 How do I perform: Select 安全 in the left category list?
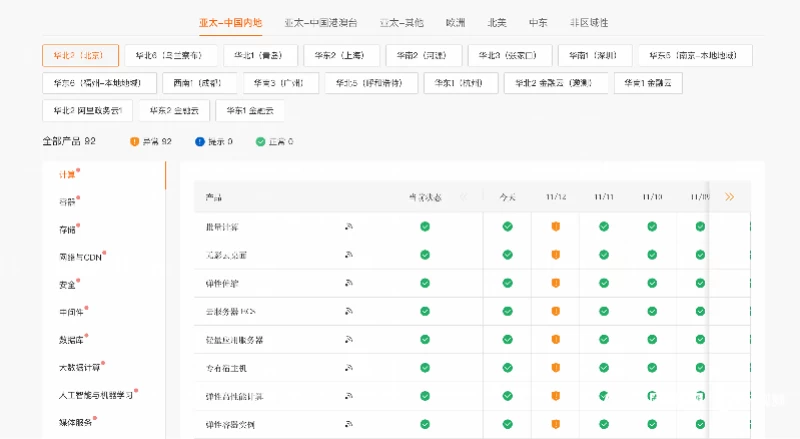[x=68, y=285]
